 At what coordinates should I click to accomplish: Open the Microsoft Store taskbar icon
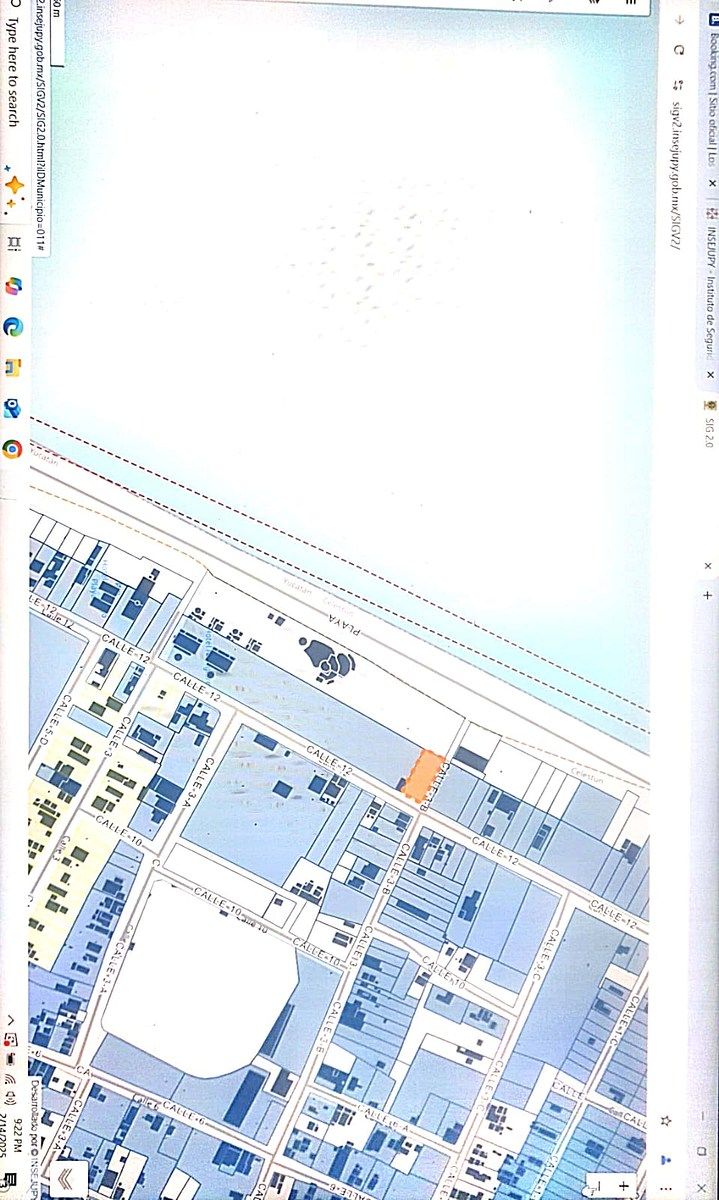click(12, 408)
